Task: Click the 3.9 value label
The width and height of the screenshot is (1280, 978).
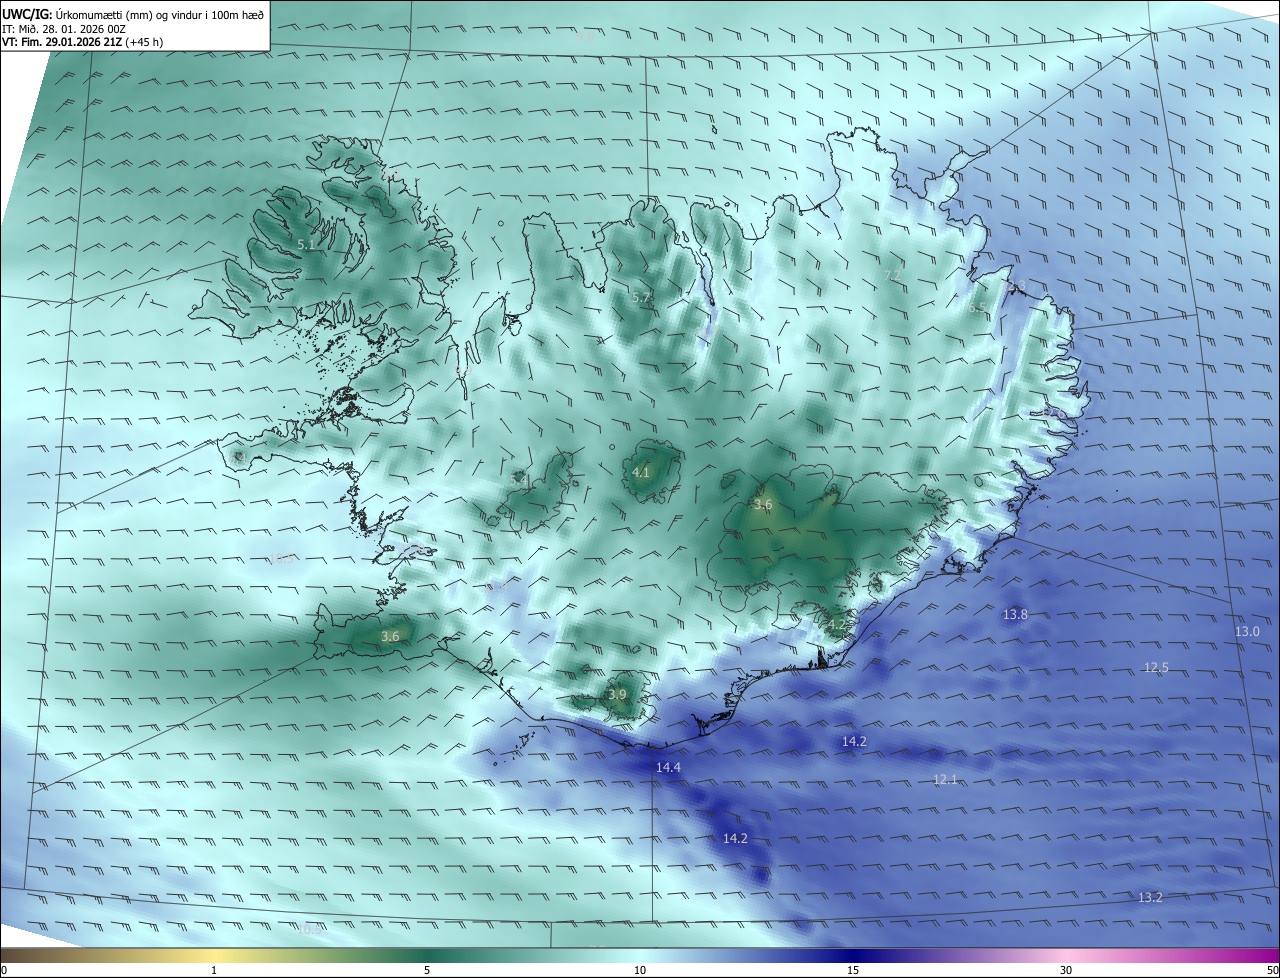Action: click(617, 694)
